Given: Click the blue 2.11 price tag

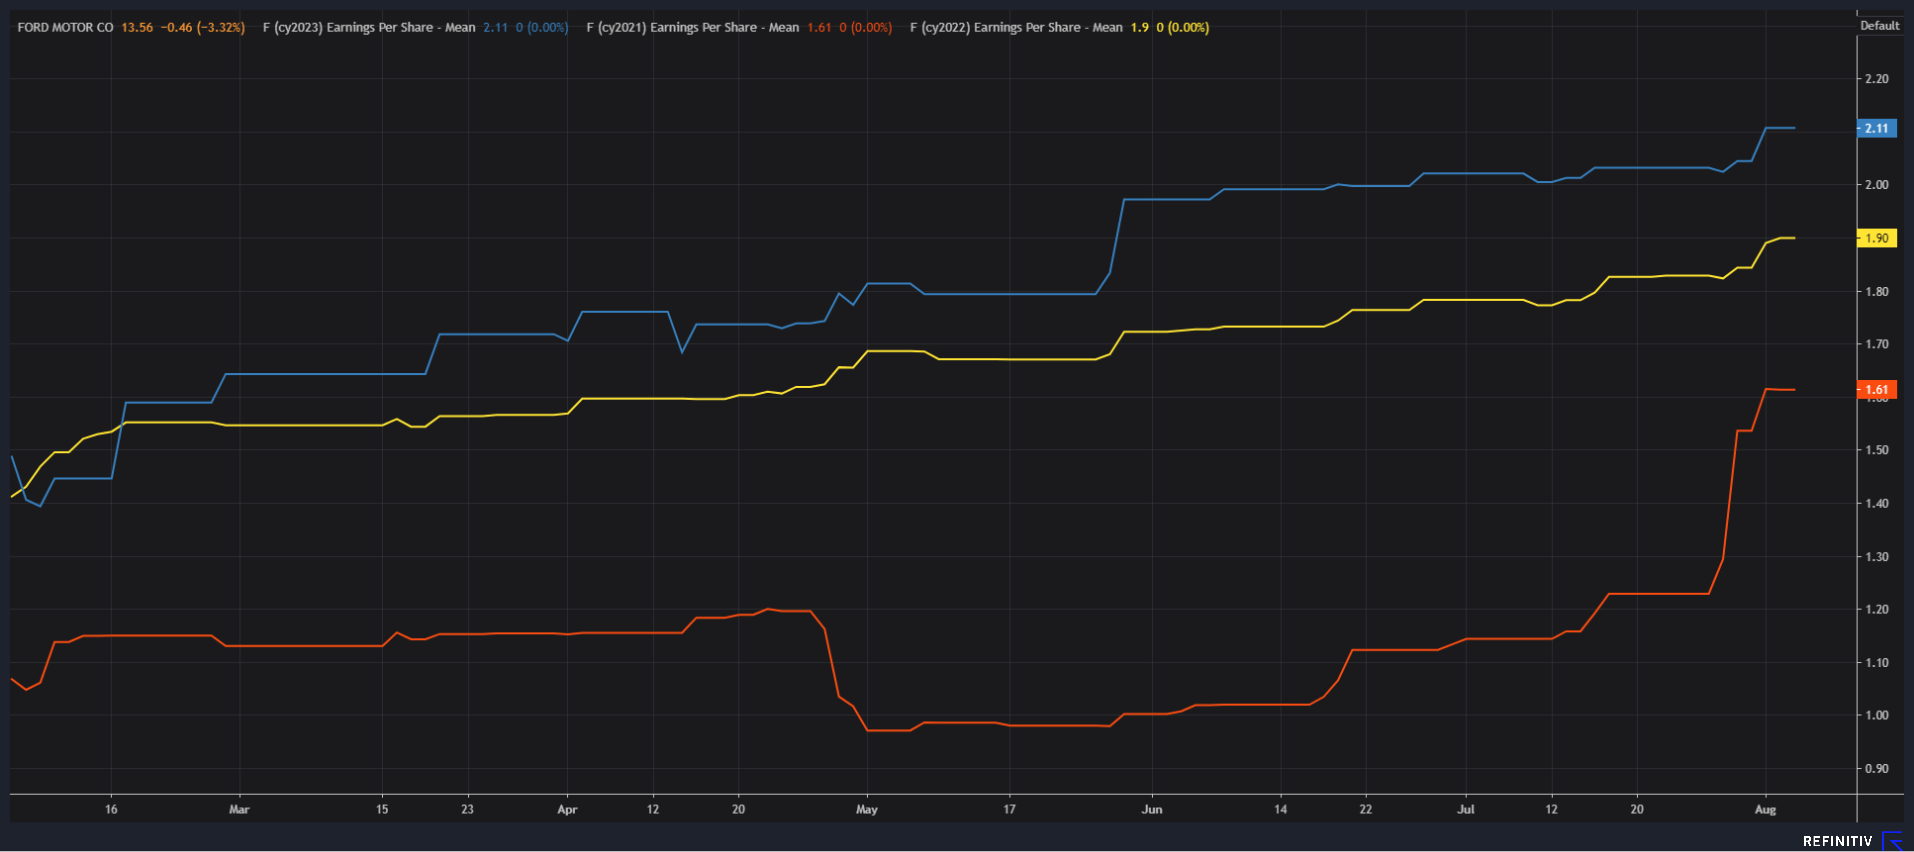Looking at the screenshot, I should tap(1876, 128).
